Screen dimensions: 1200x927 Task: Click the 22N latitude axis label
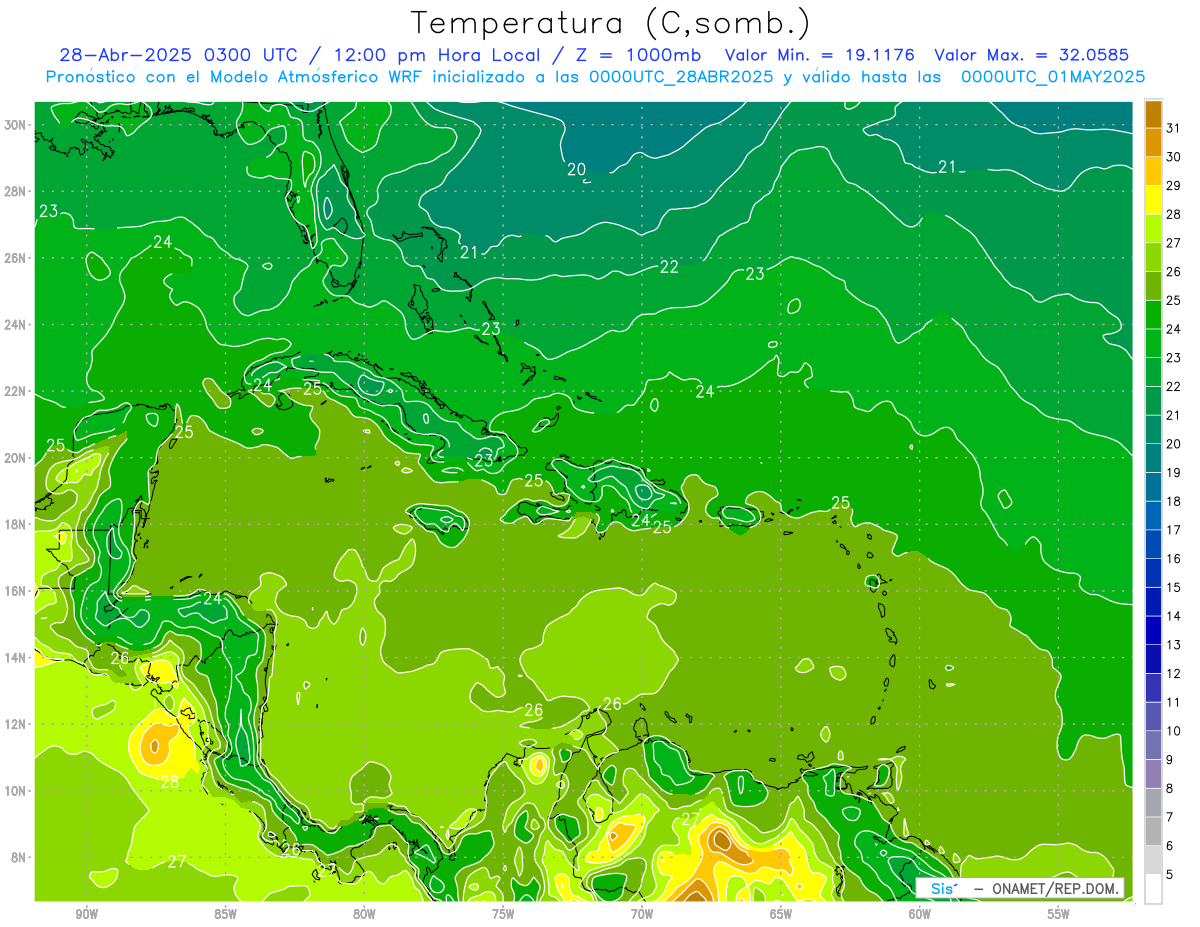(x=16, y=391)
